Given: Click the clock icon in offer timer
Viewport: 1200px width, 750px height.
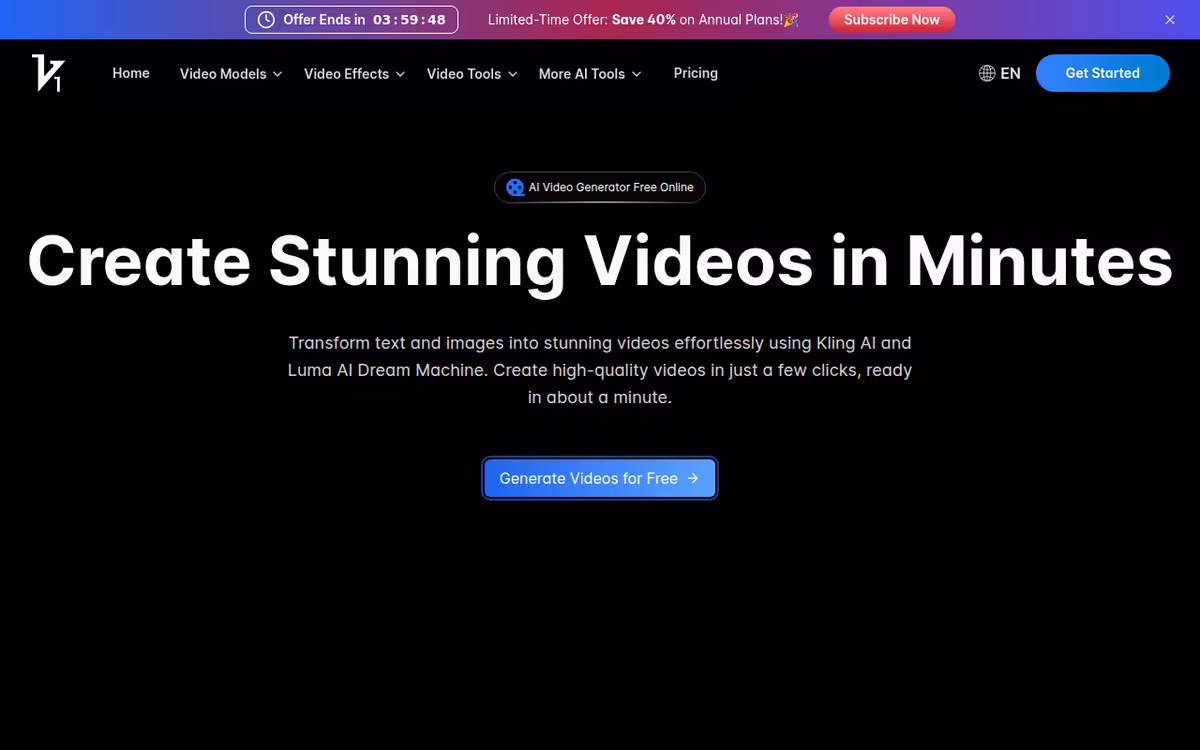Looking at the screenshot, I should point(266,20).
